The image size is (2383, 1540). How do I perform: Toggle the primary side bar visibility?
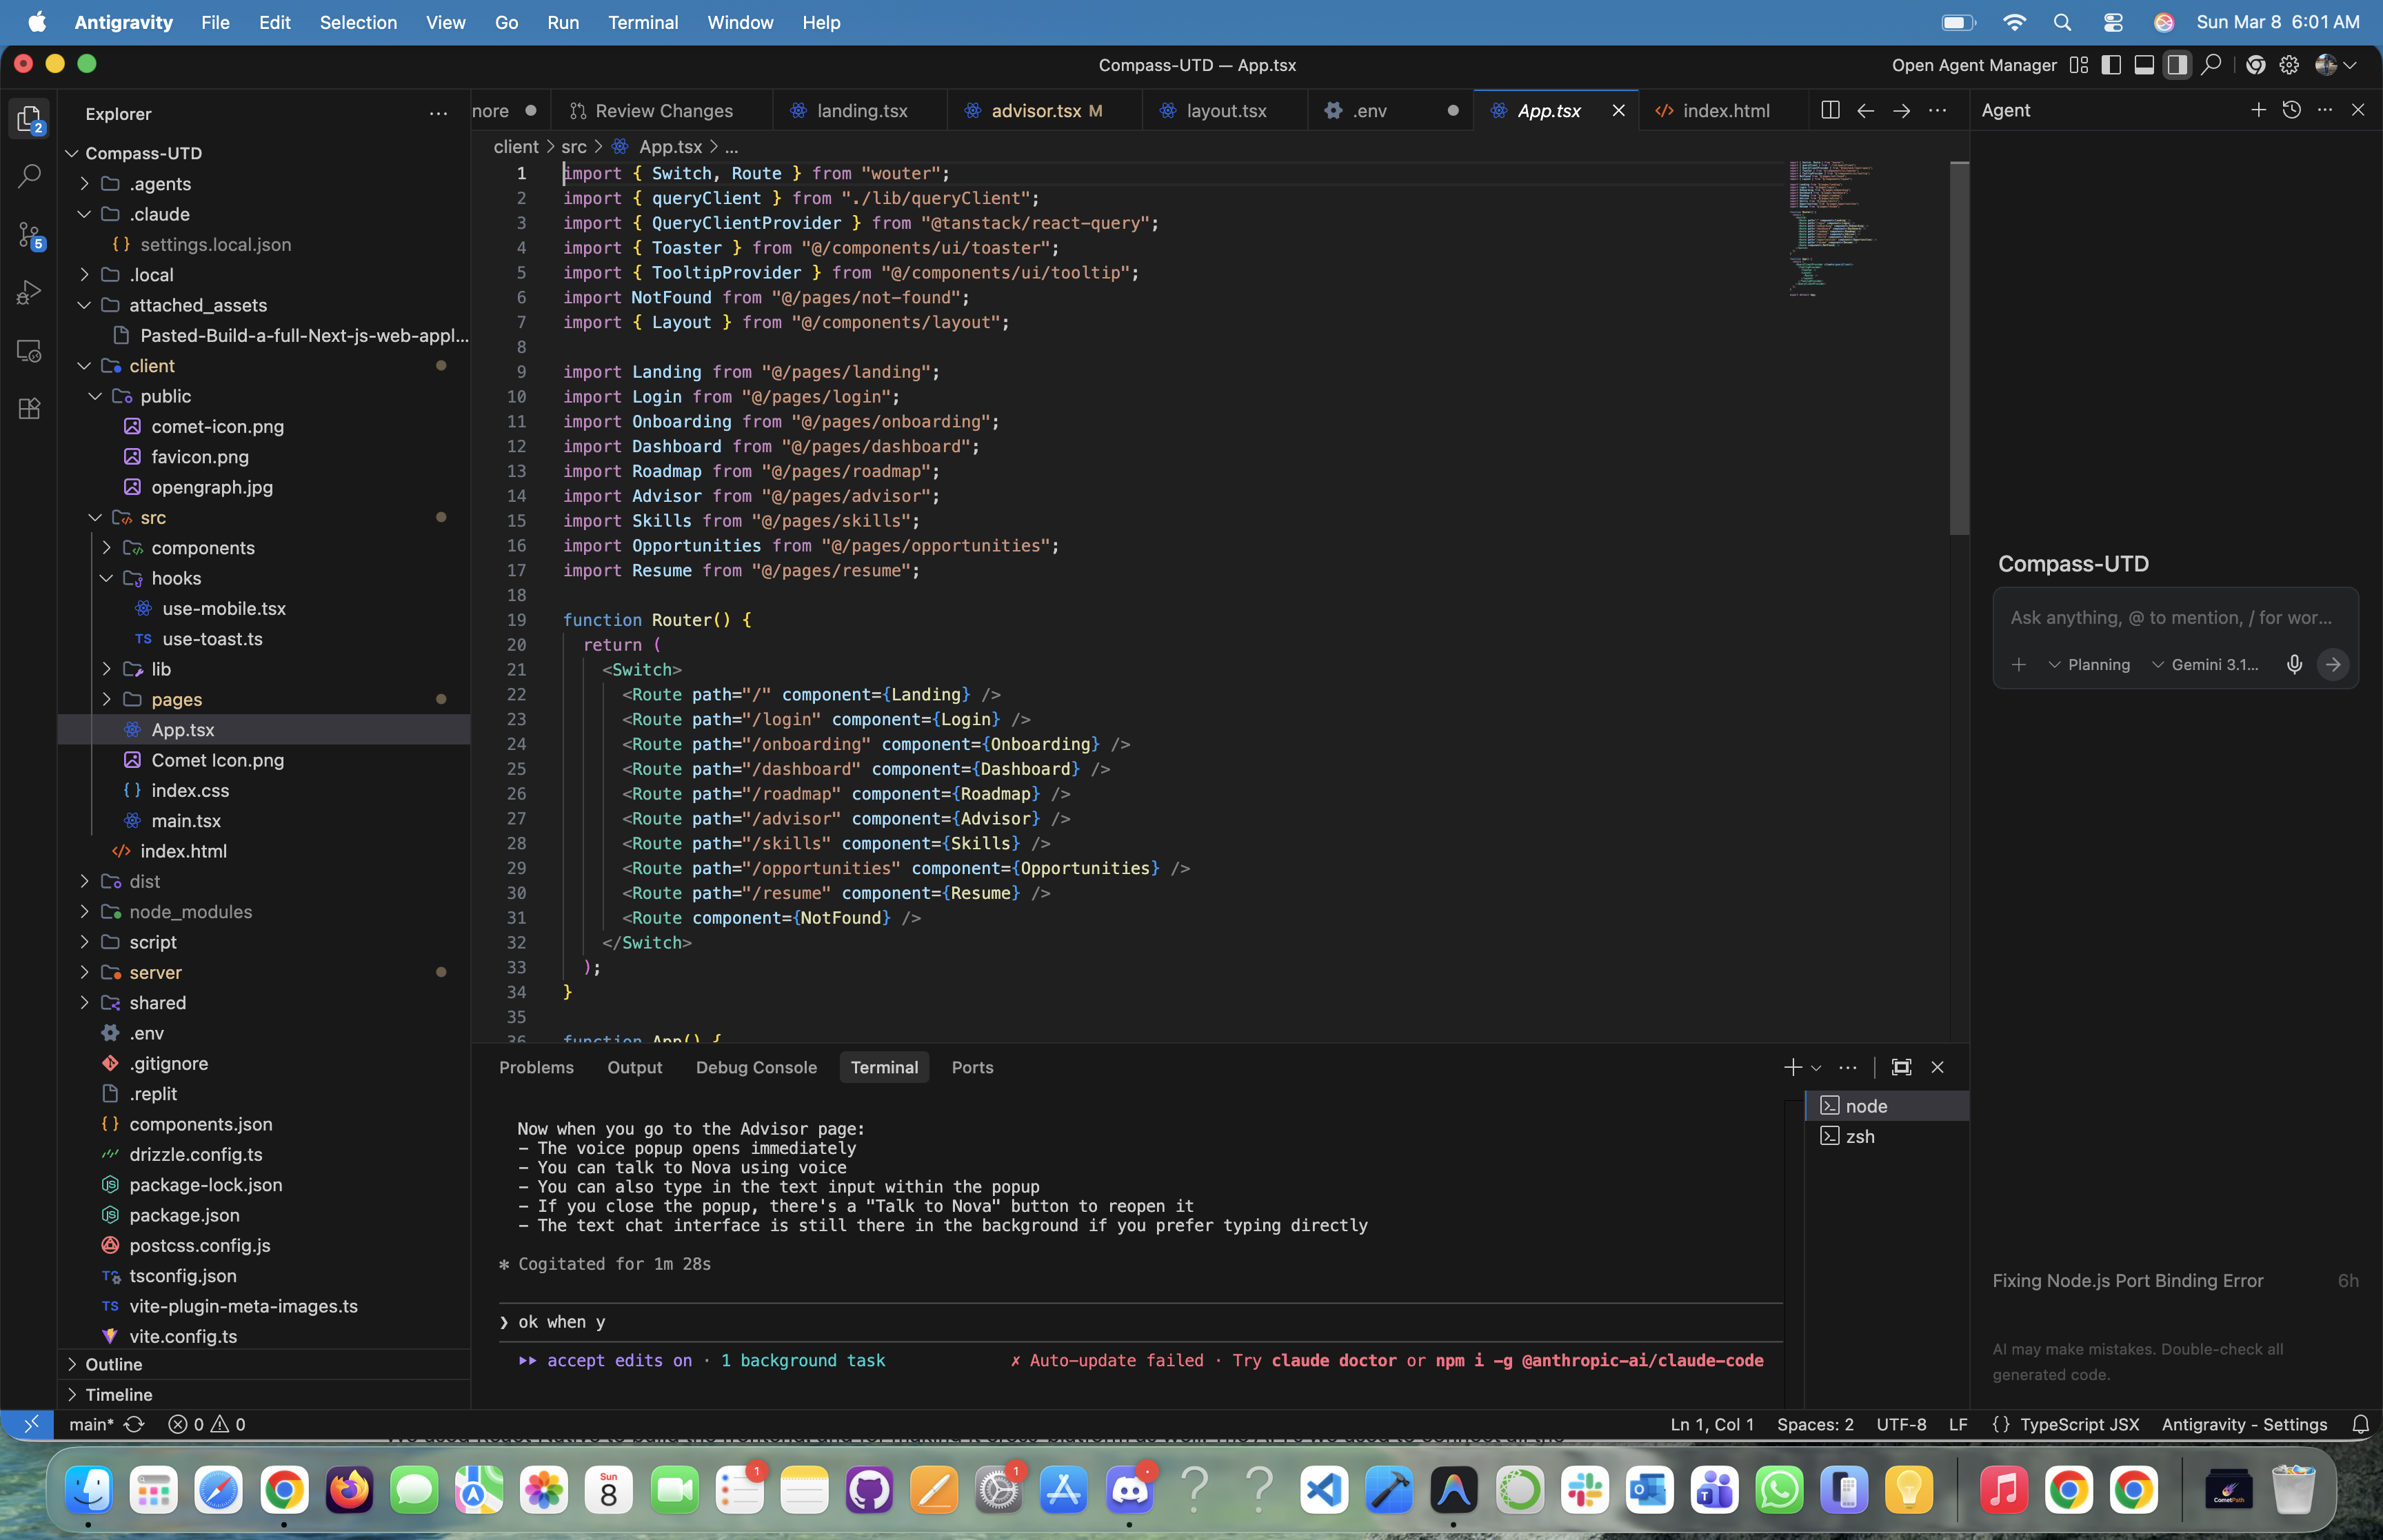2111,65
